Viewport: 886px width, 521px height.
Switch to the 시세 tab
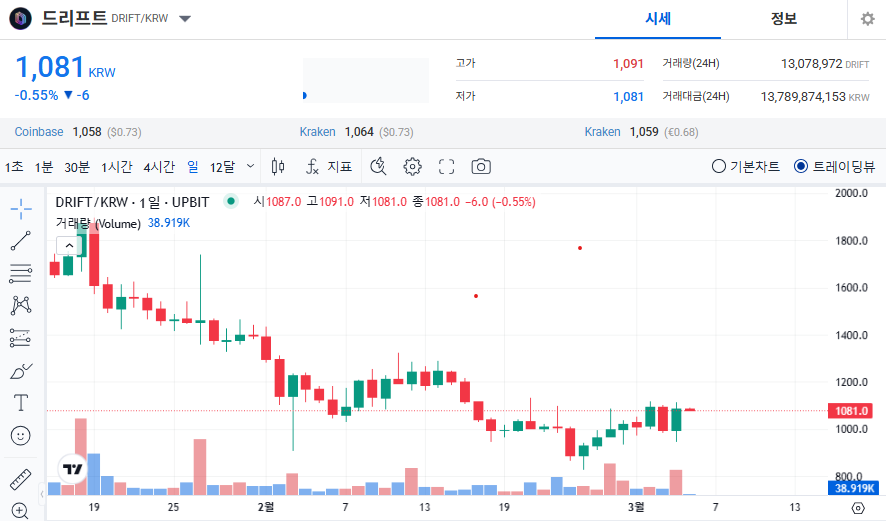[658, 19]
